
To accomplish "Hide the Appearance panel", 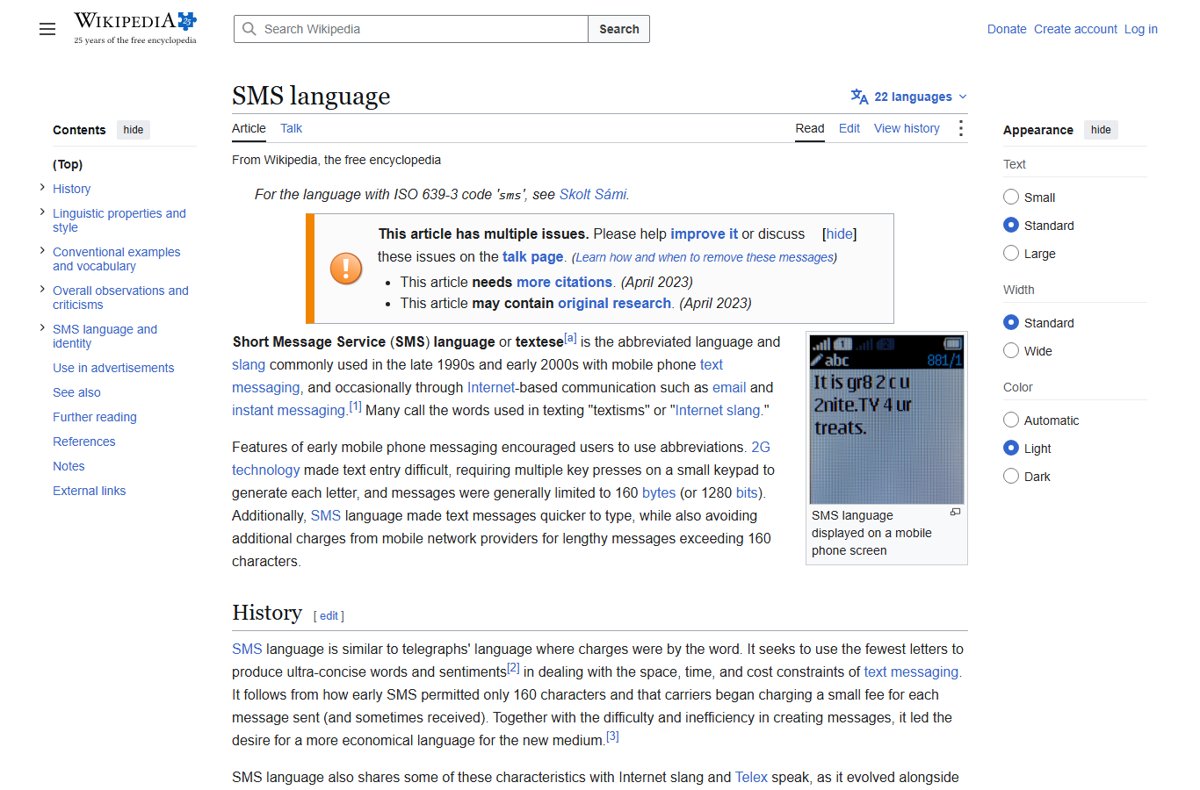I will pos(1100,130).
